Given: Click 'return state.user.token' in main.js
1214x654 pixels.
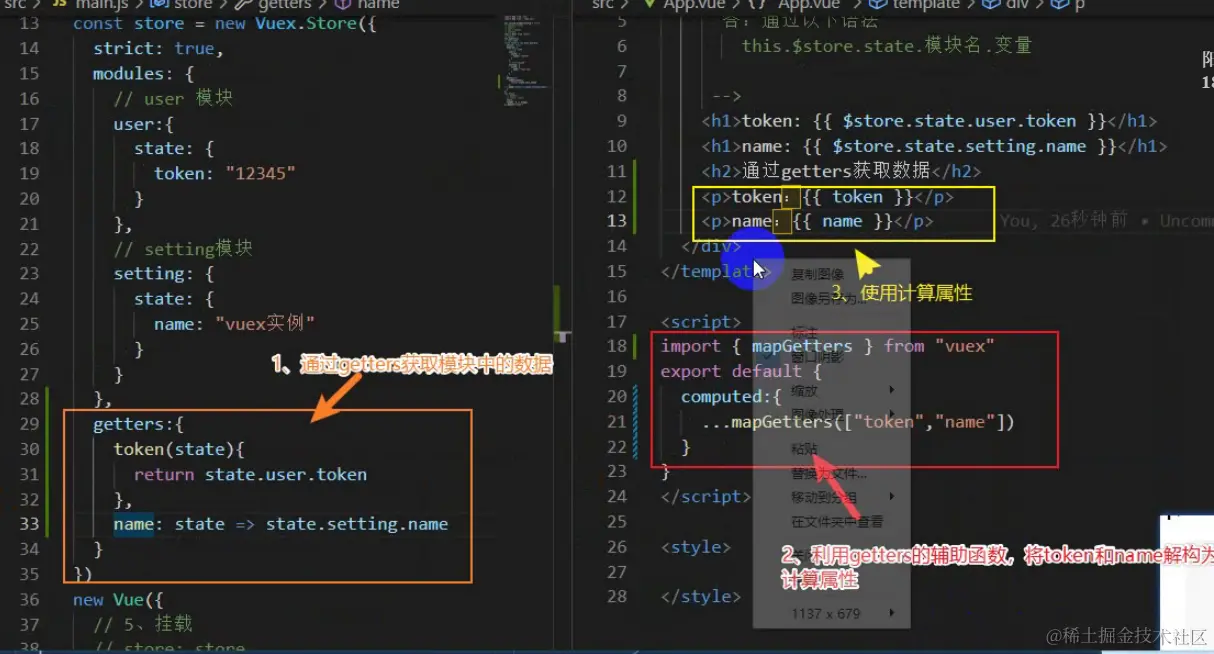Looking at the screenshot, I should point(250,474).
